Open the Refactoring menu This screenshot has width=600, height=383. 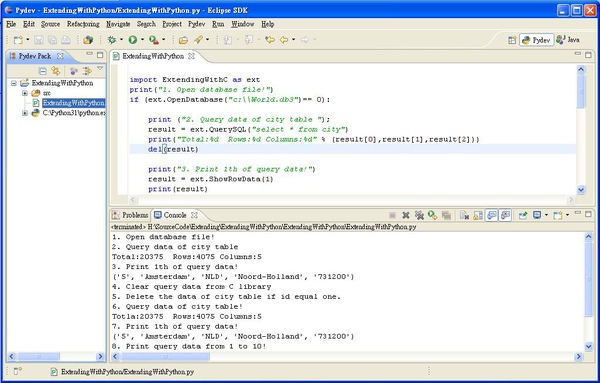click(83, 24)
